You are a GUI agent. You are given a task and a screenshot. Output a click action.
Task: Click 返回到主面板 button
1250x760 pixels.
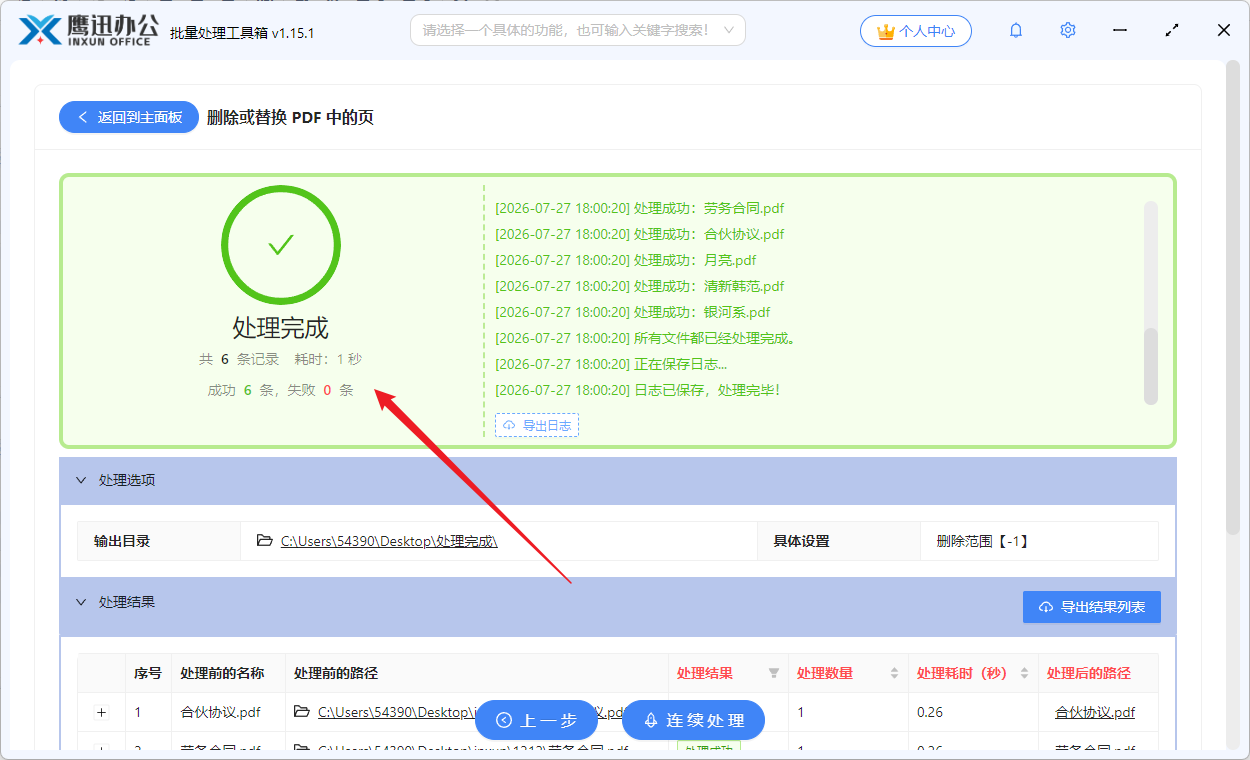pyautogui.click(x=129, y=117)
